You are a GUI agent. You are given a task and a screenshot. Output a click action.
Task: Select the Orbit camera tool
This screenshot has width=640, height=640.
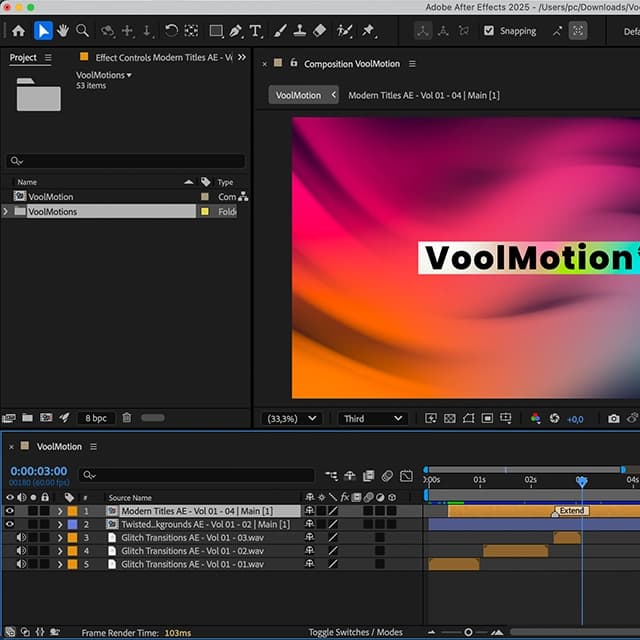(x=107, y=31)
